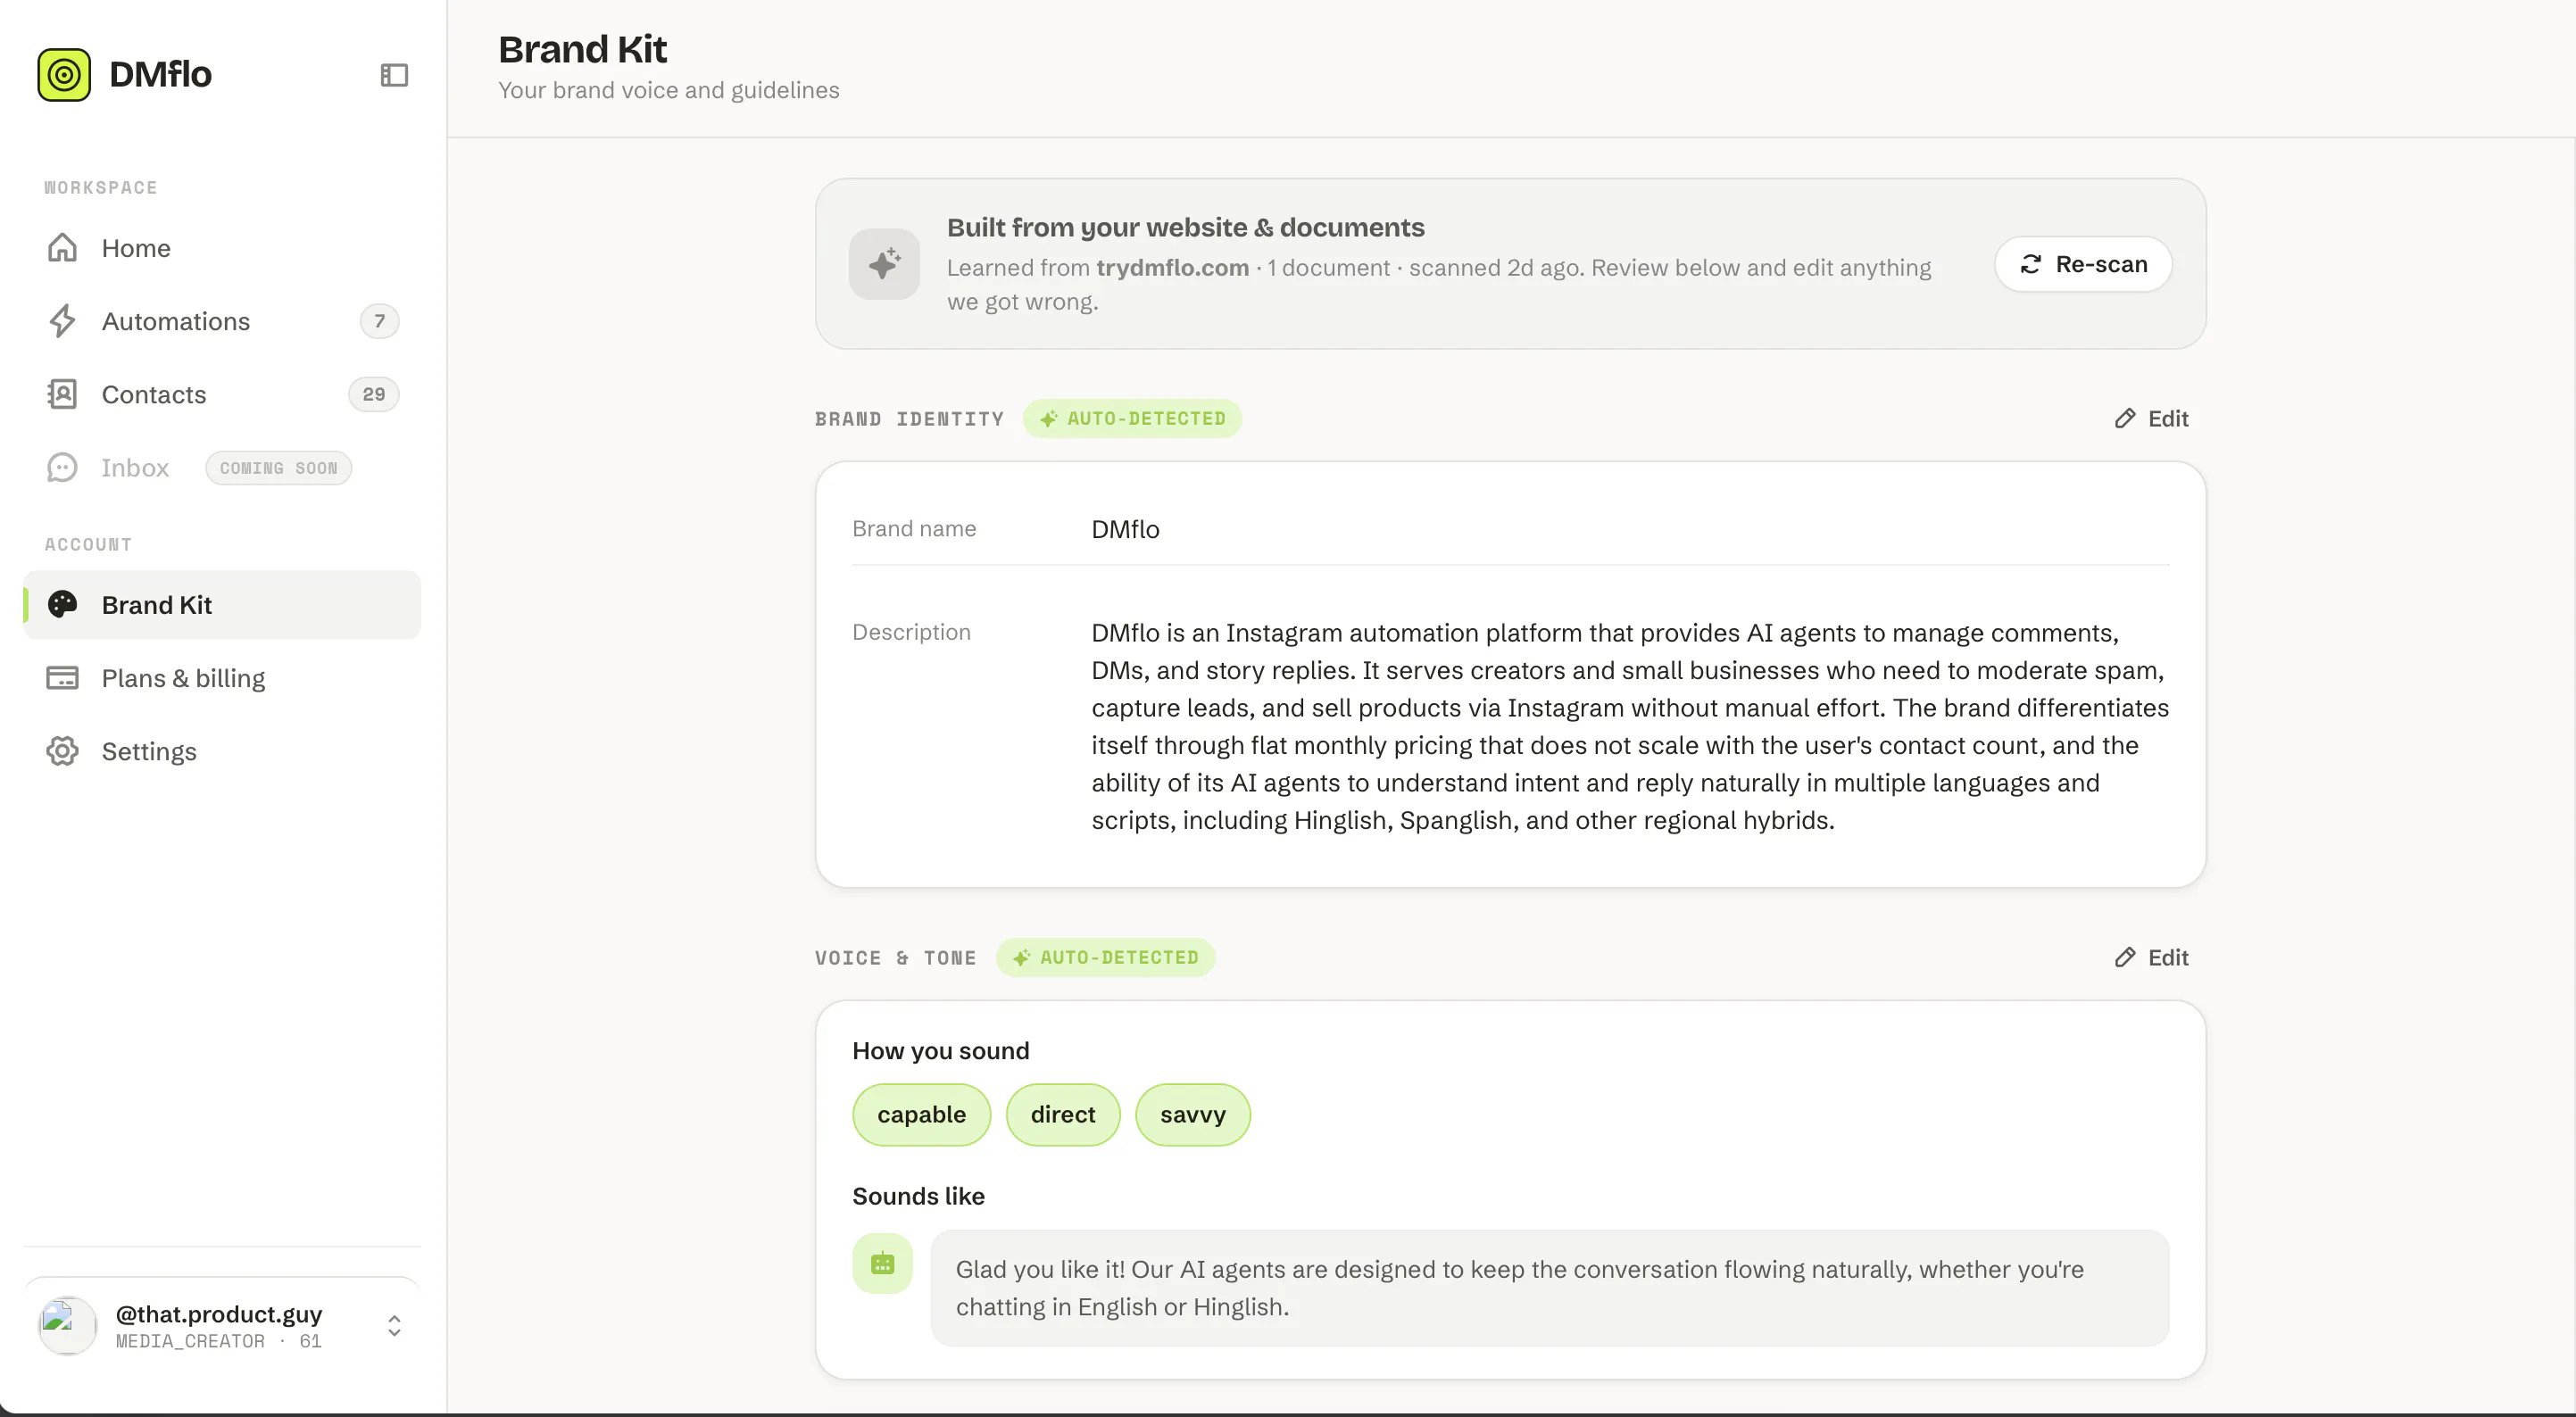Click the DMflo description paragraph

[x=1629, y=726]
